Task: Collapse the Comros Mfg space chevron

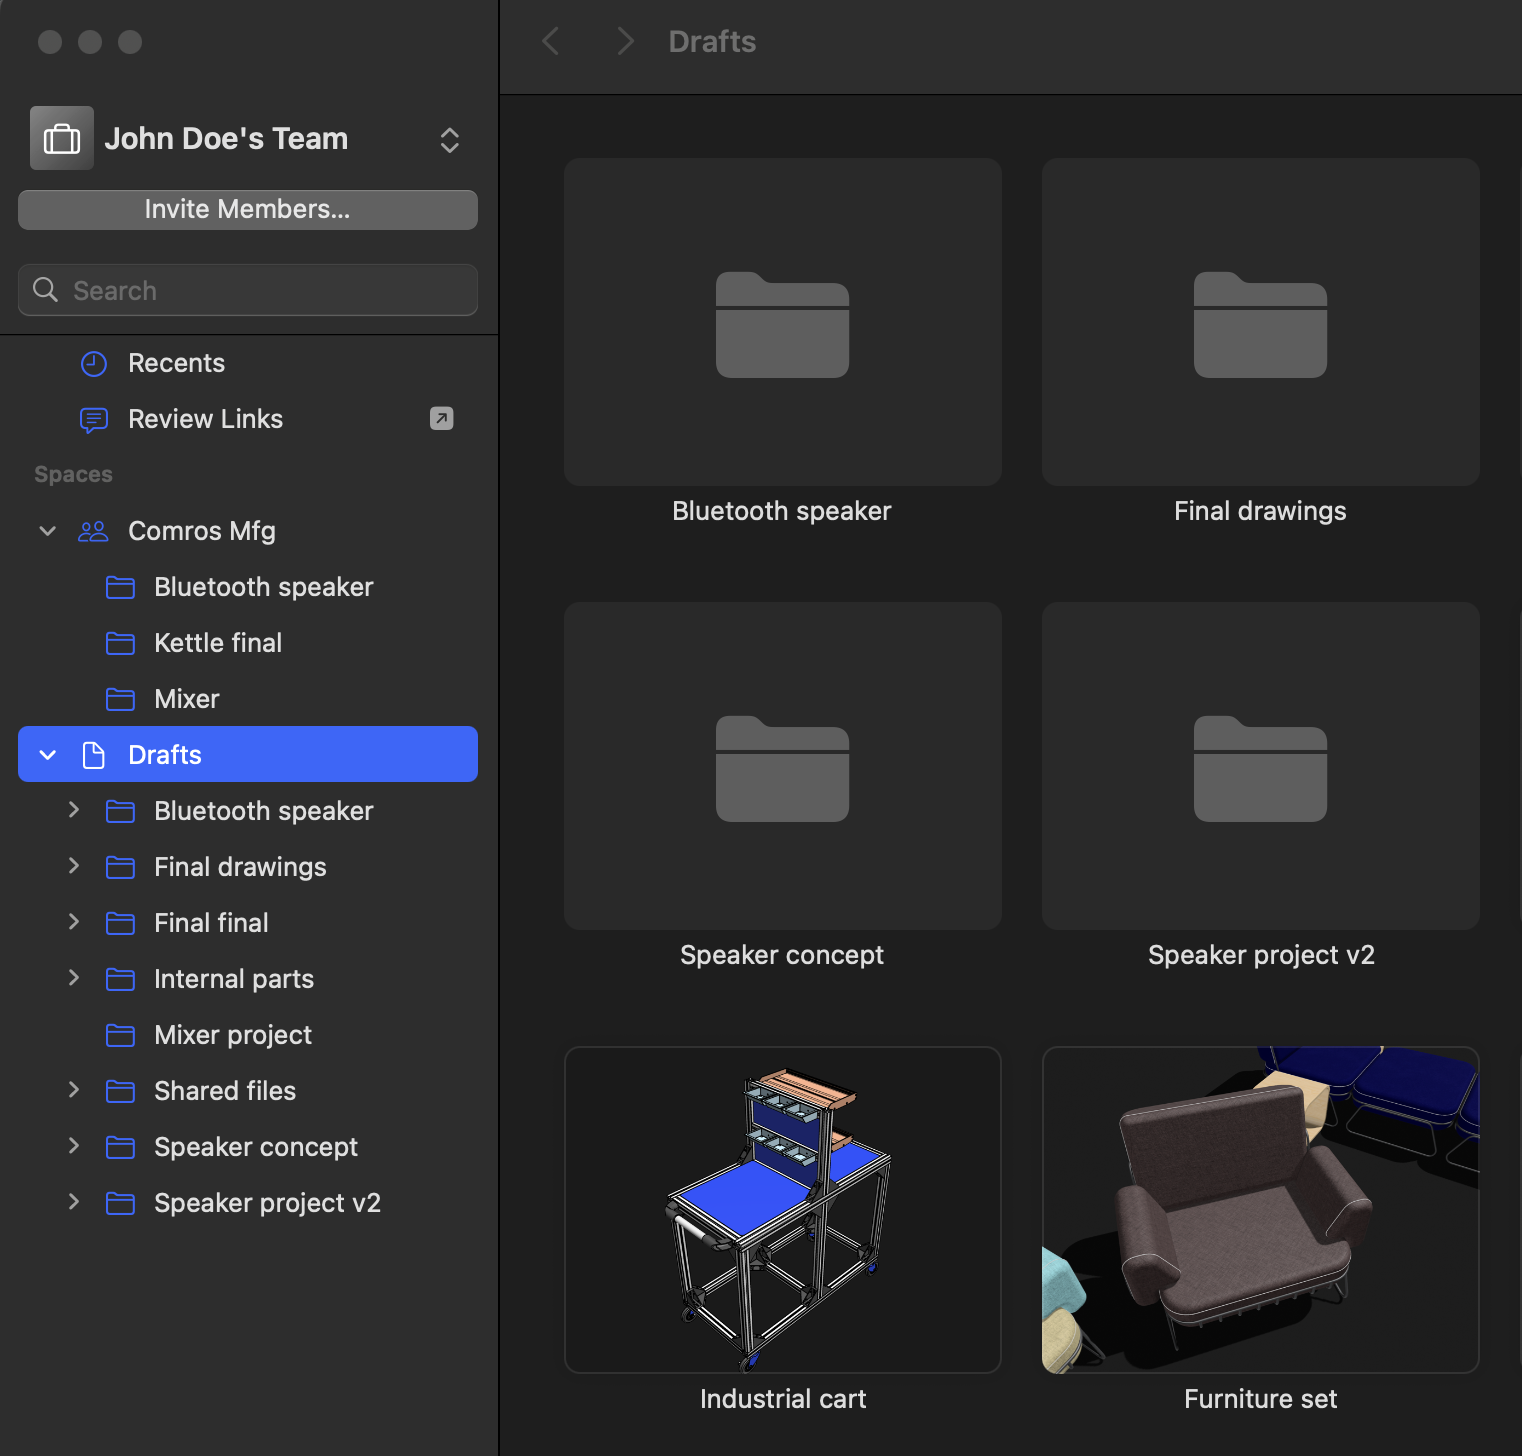Action: 47,531
